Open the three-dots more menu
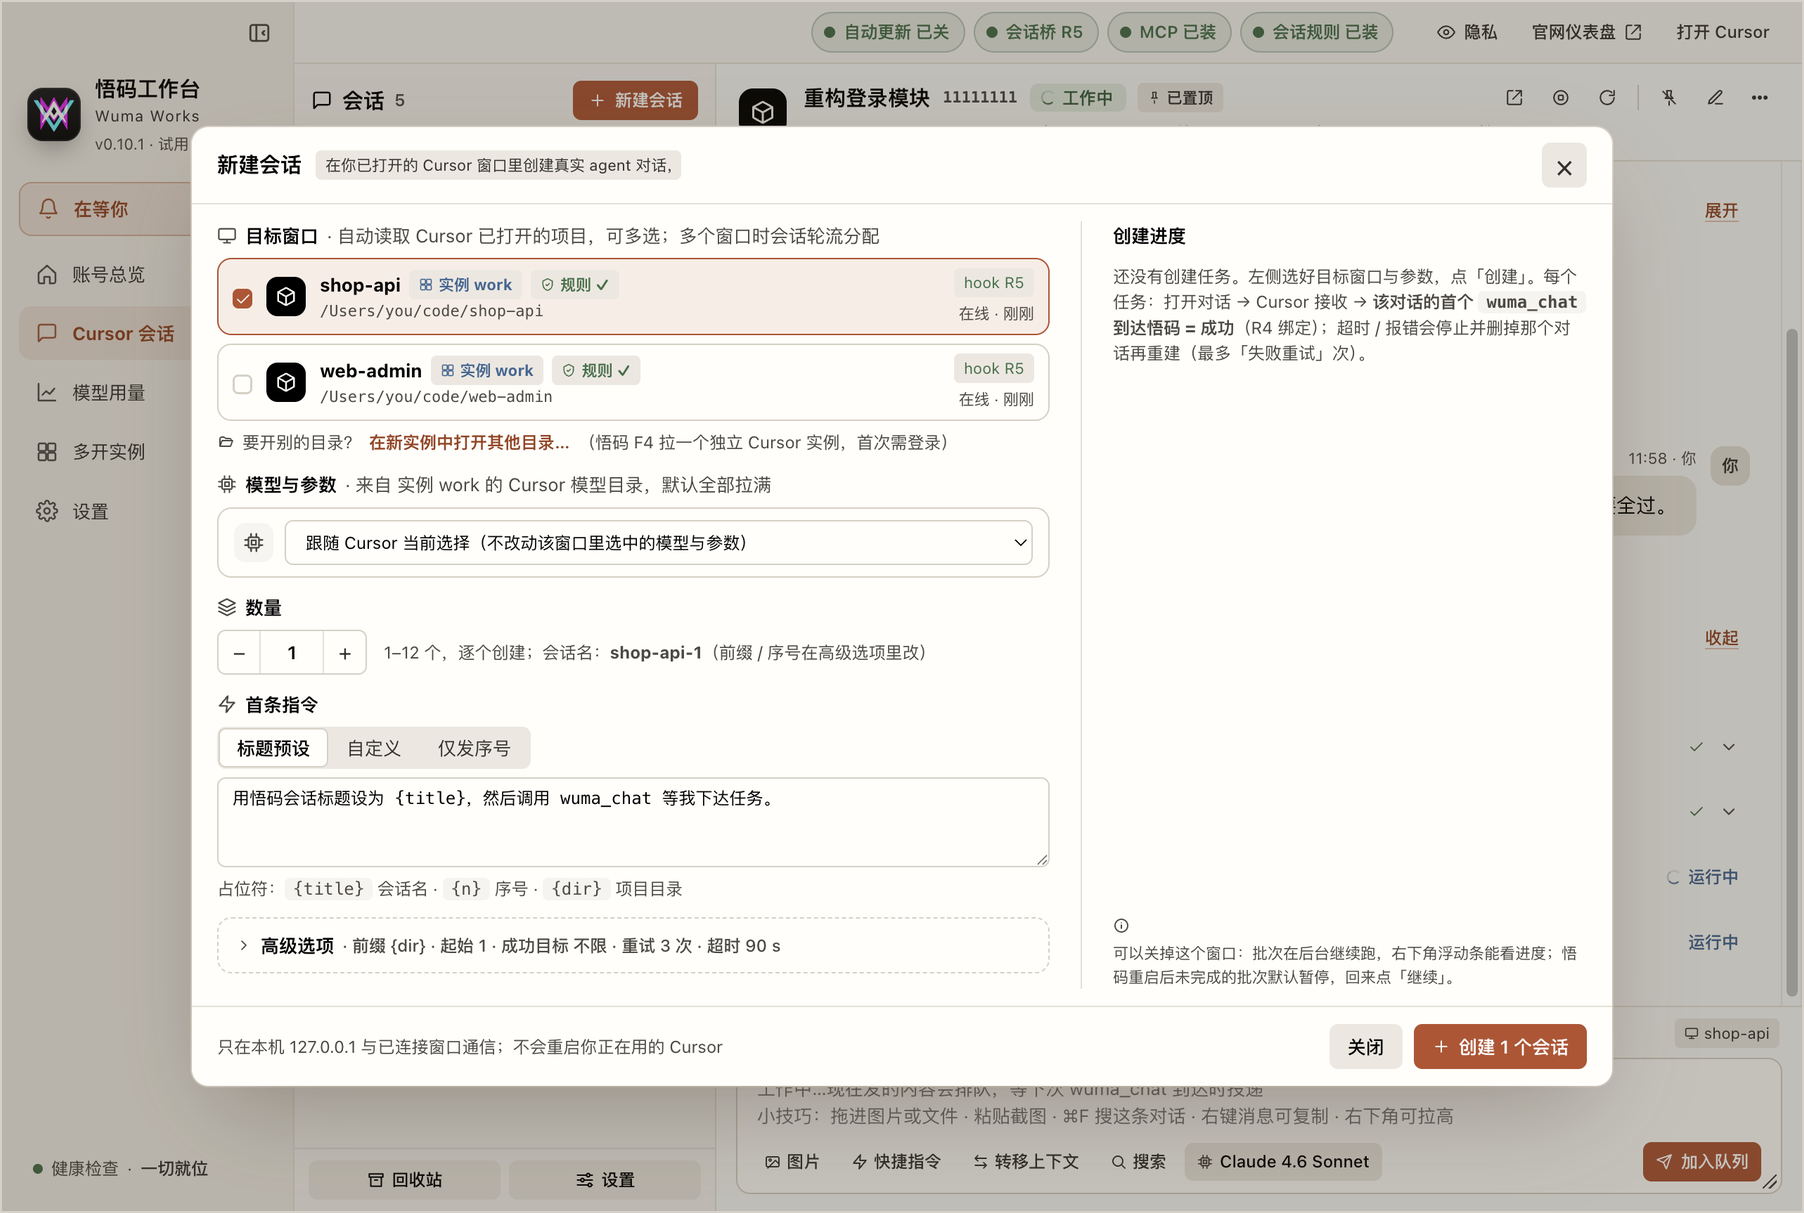This screenshot has height=1213, width=1804. pyautogui.click(x=1760, y=97)
